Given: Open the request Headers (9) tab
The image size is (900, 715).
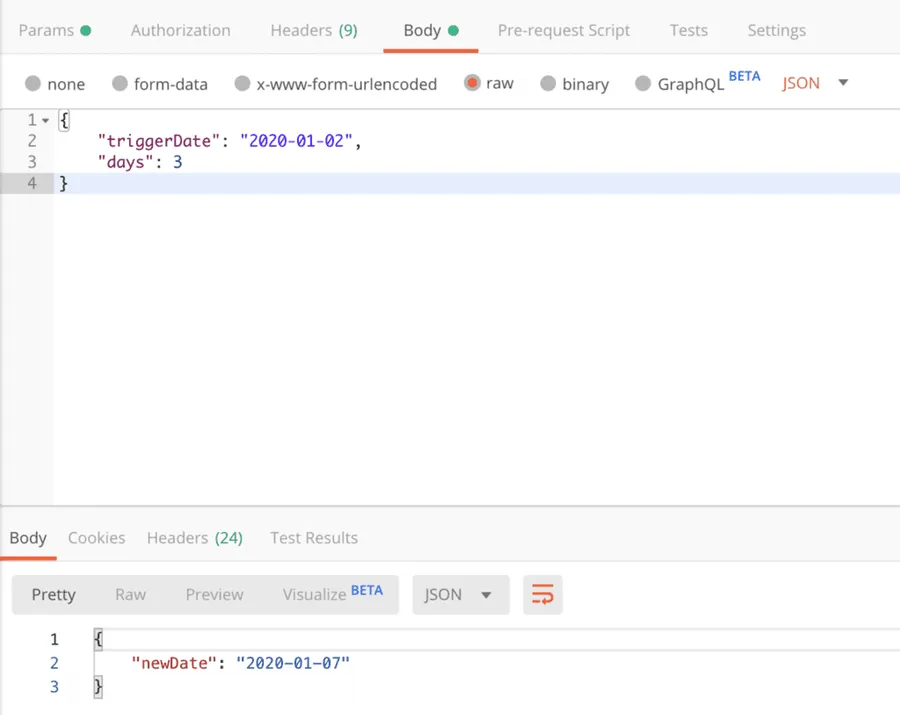Looking at the screenshot, I should click(x=313, y=30).
